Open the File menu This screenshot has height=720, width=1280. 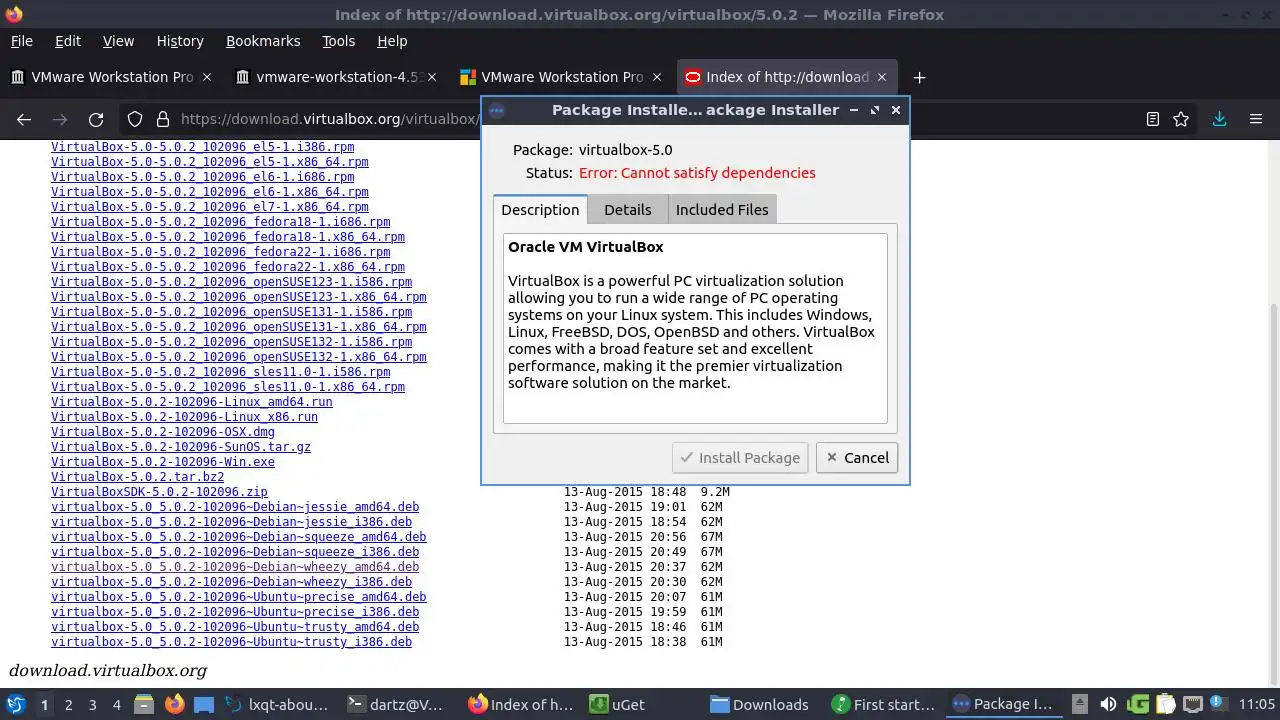tap(21, 41)
